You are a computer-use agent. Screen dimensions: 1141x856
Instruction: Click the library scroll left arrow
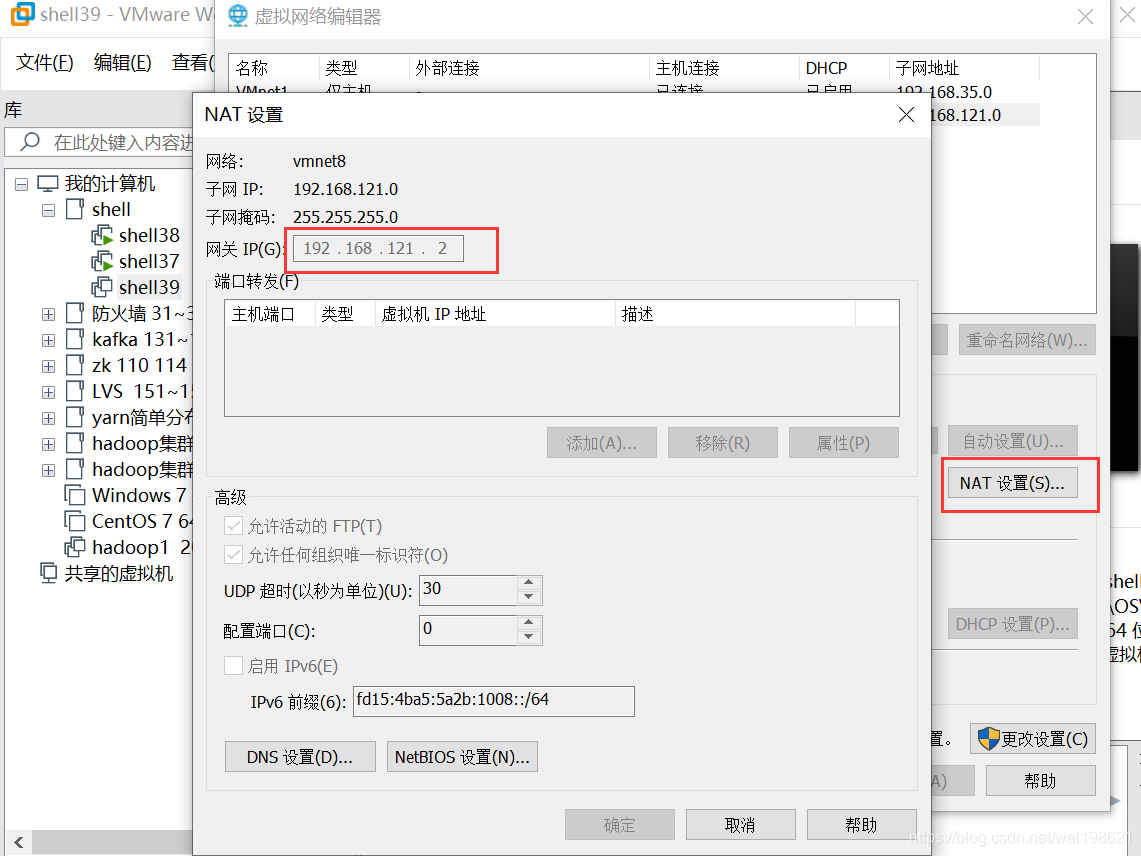tap(18, 842)
